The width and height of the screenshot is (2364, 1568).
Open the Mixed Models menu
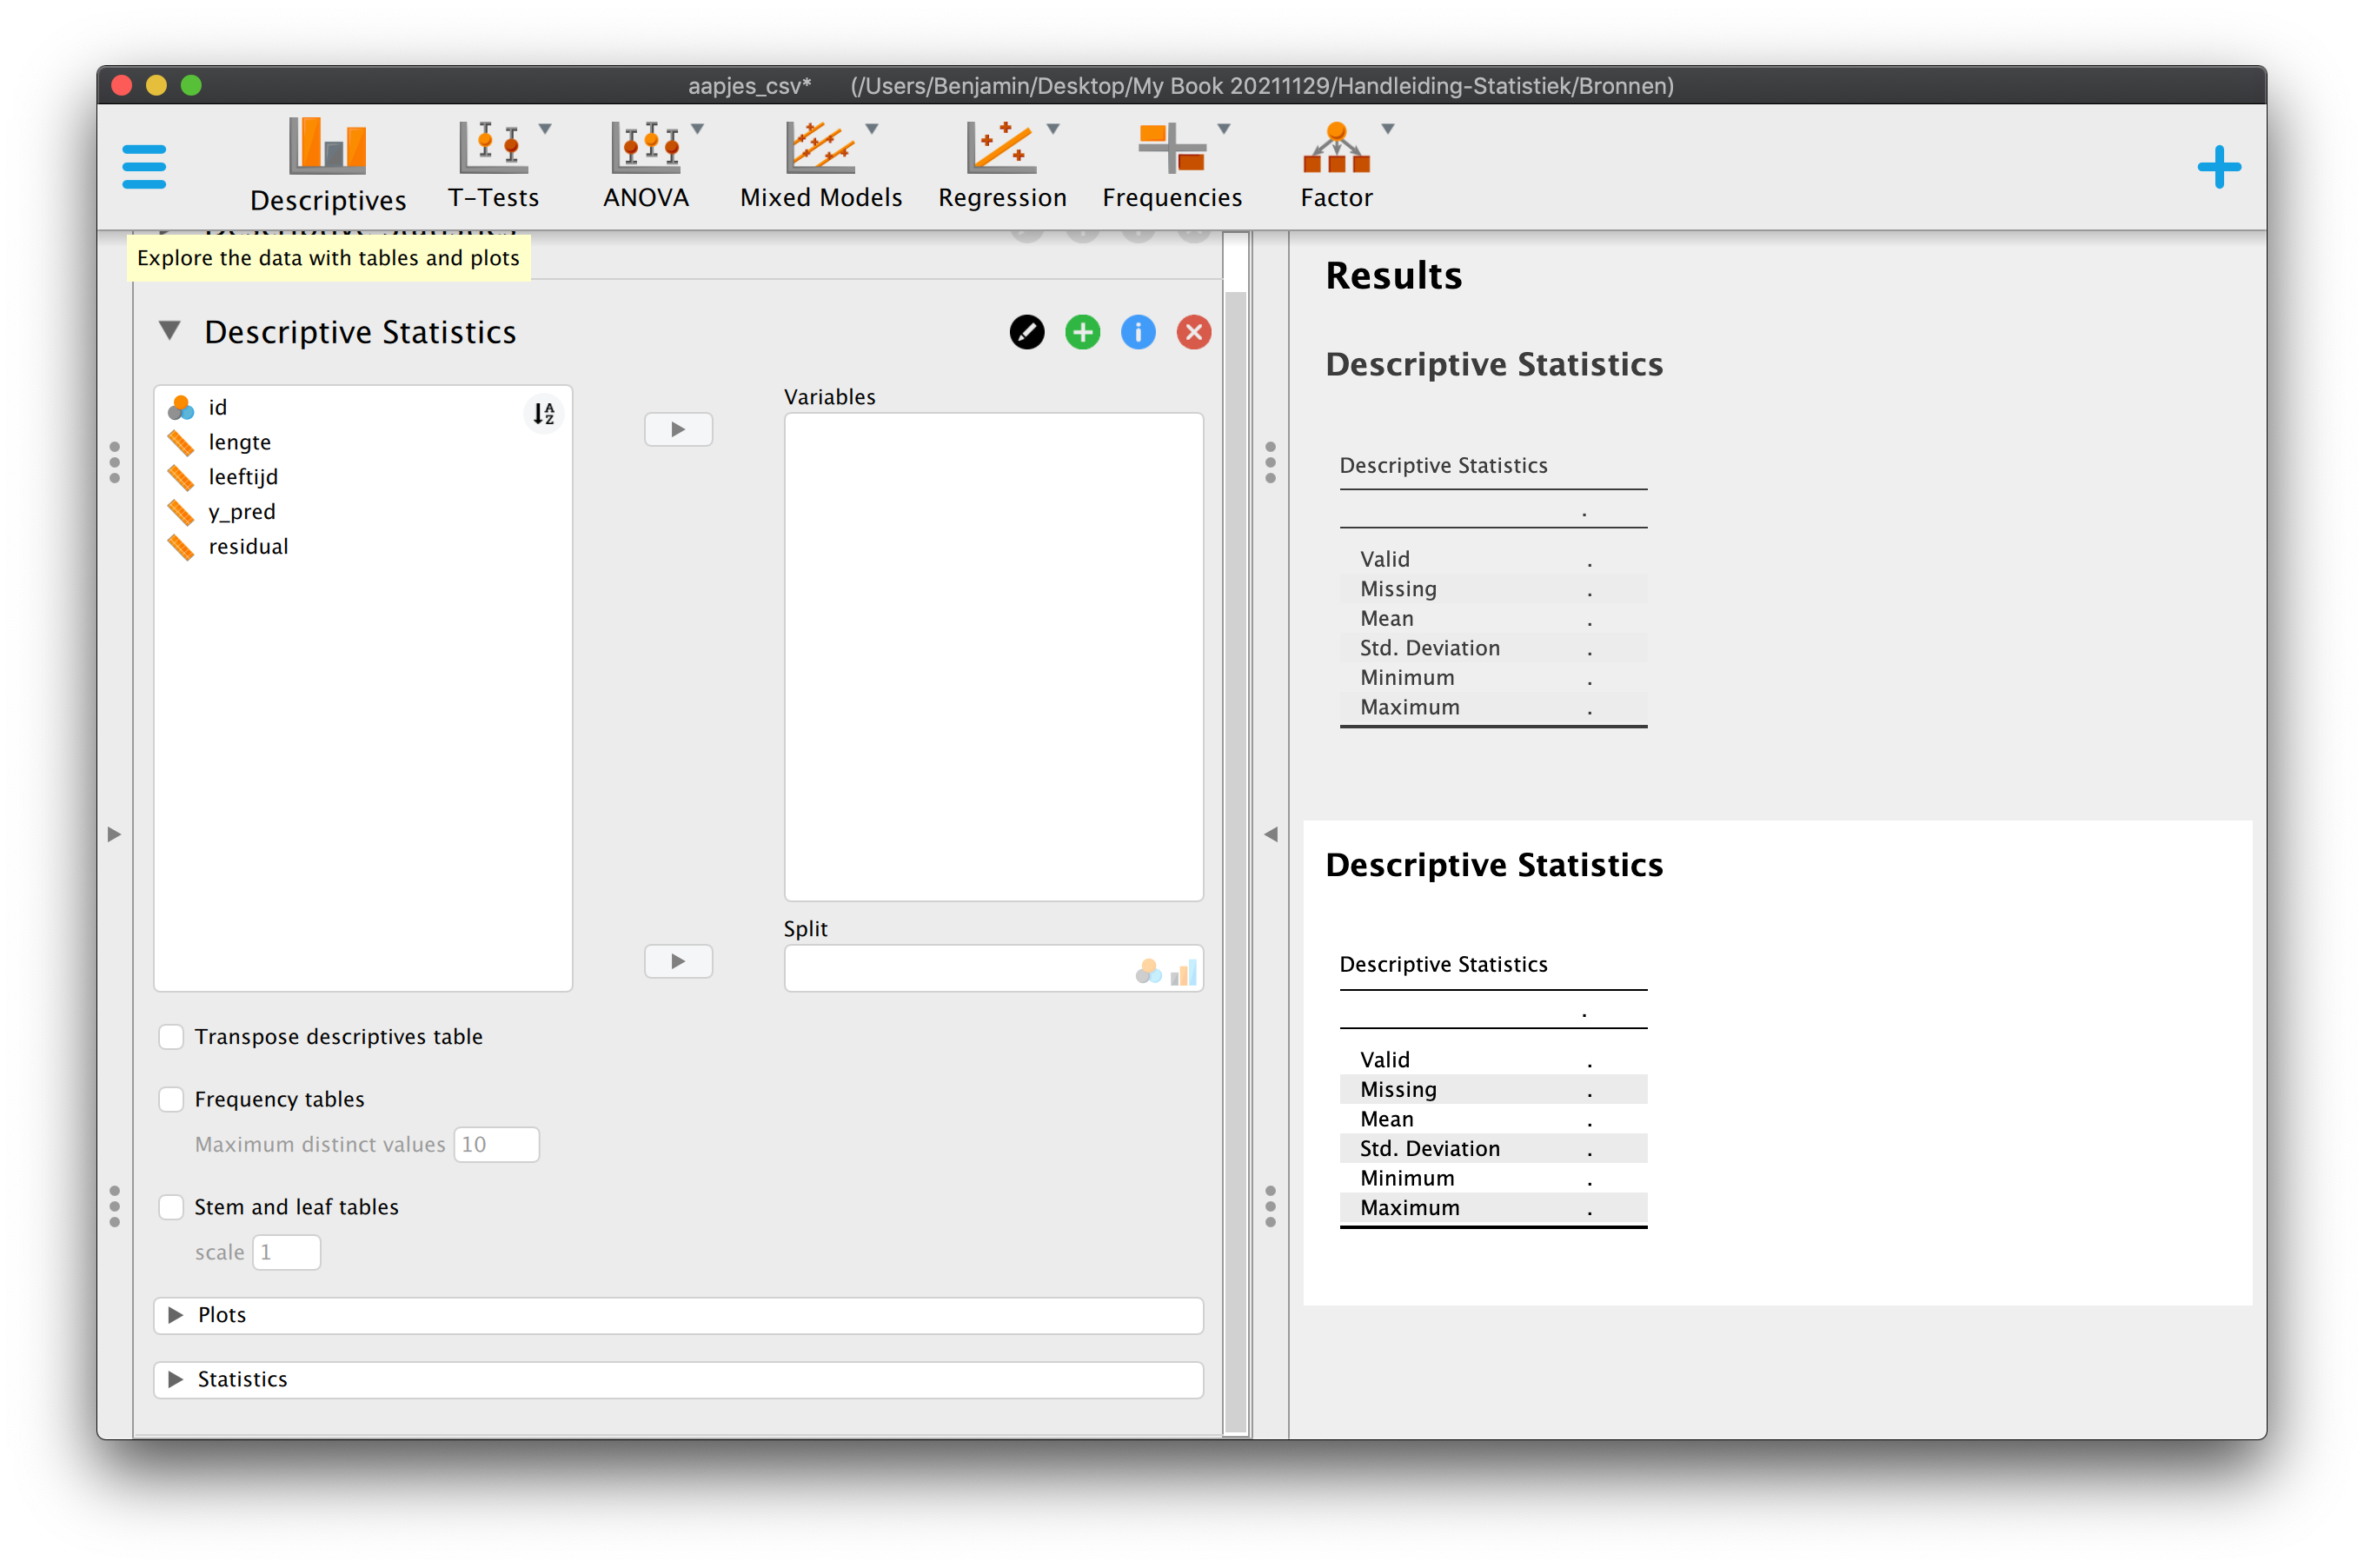coord(821,166)
